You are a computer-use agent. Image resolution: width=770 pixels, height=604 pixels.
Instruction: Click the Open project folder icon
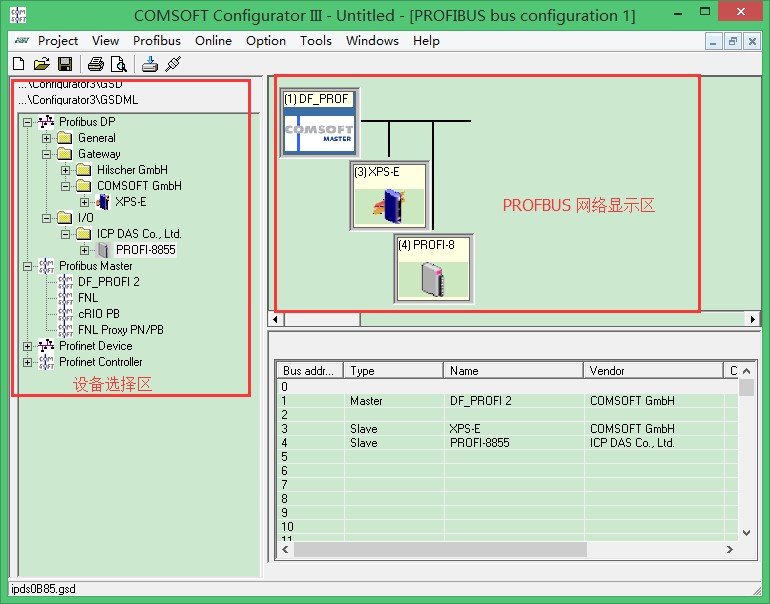(42, 64)
